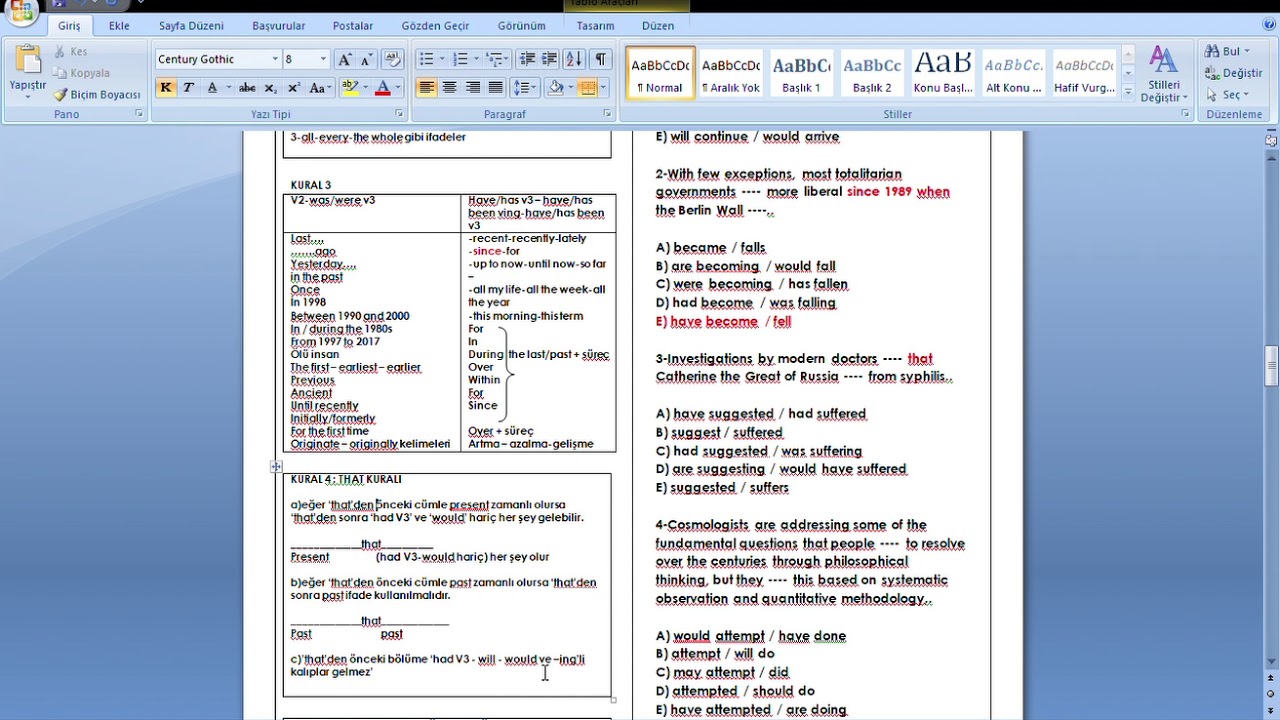Toggle align text left
The image size is (1280, 720).
coord(427,88)
